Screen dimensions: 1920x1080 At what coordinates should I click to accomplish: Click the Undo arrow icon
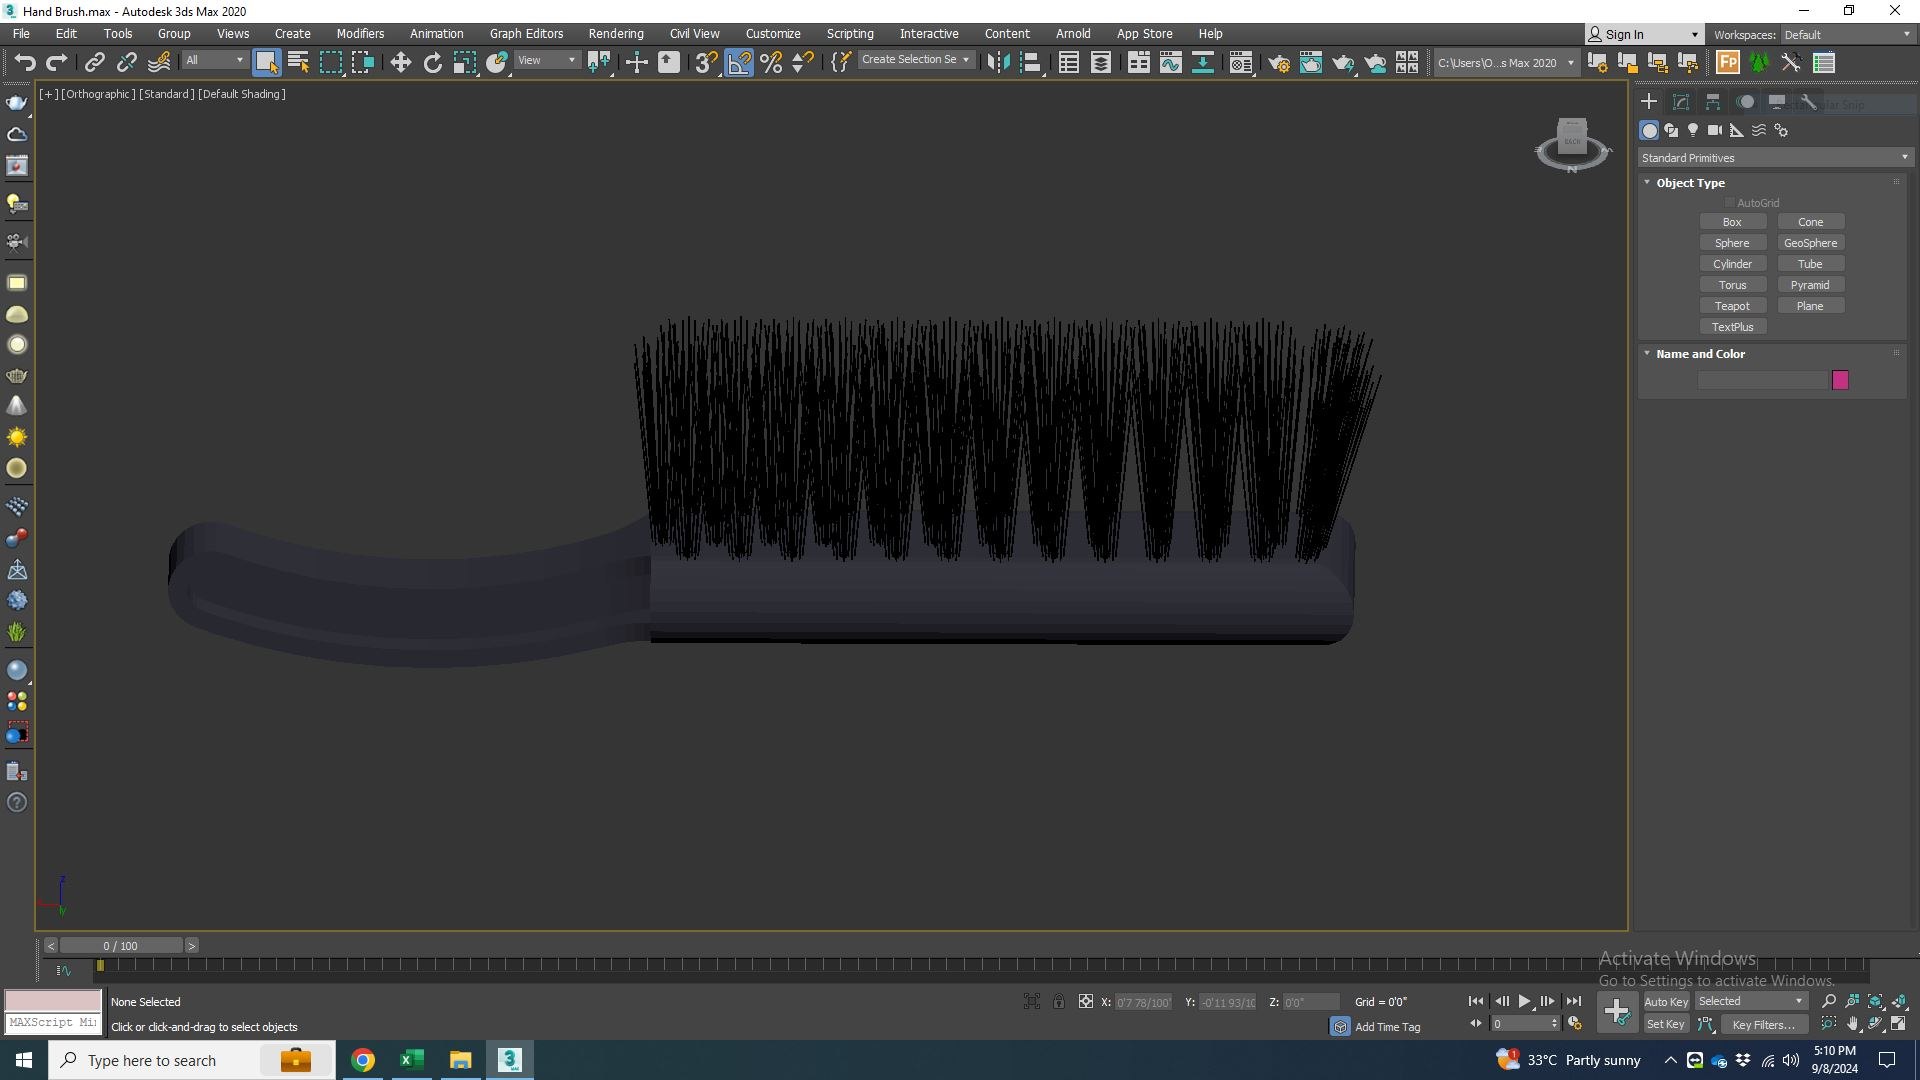click(25, 62)
